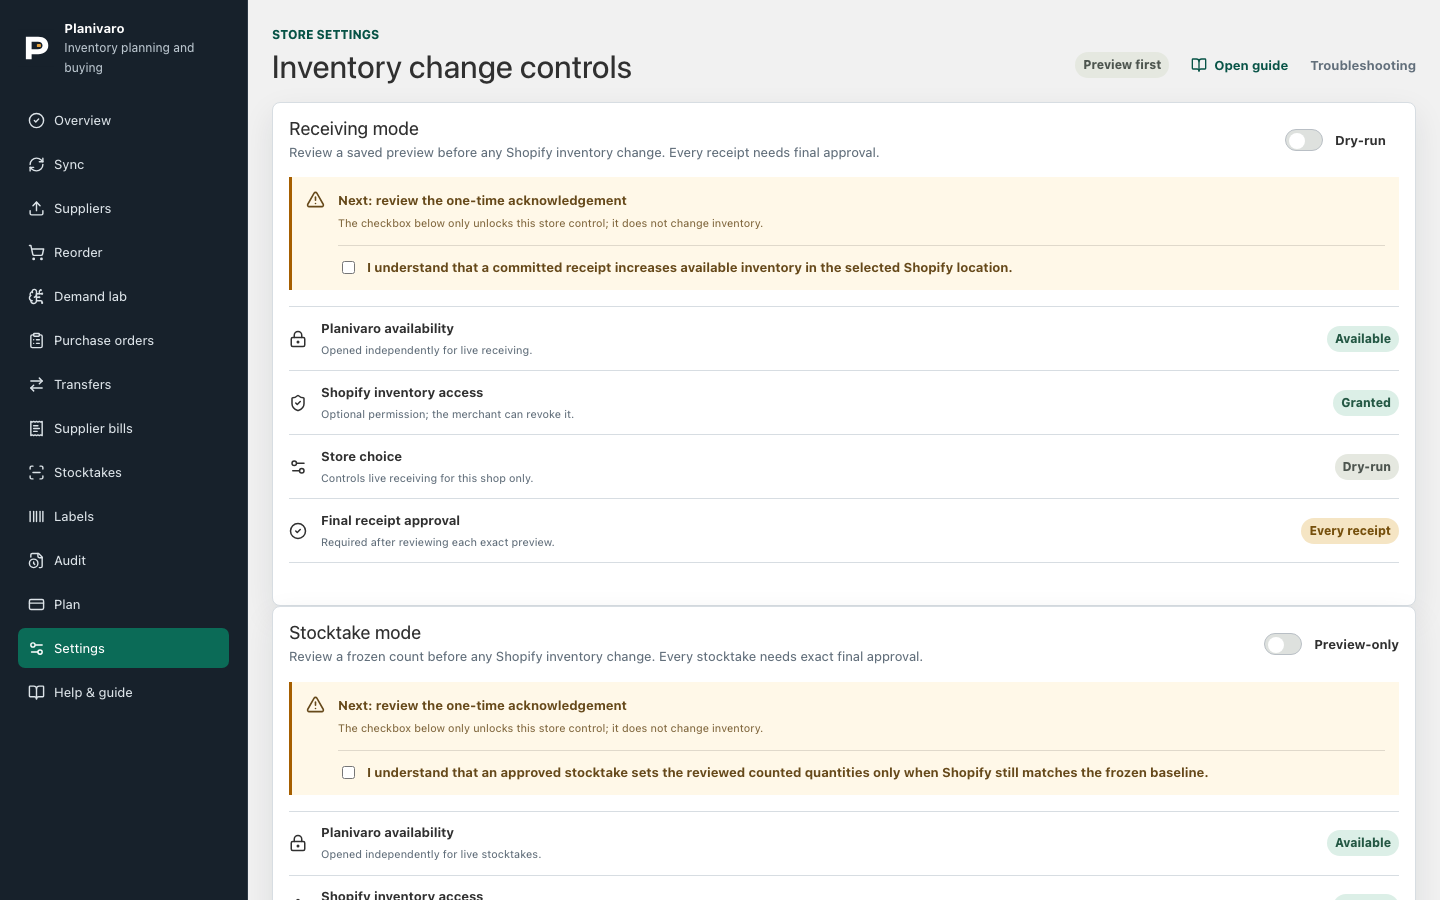Select Settings in the sidebar
The width and height of the screenshot is (1440, 900).
click(x=123, y=649)
